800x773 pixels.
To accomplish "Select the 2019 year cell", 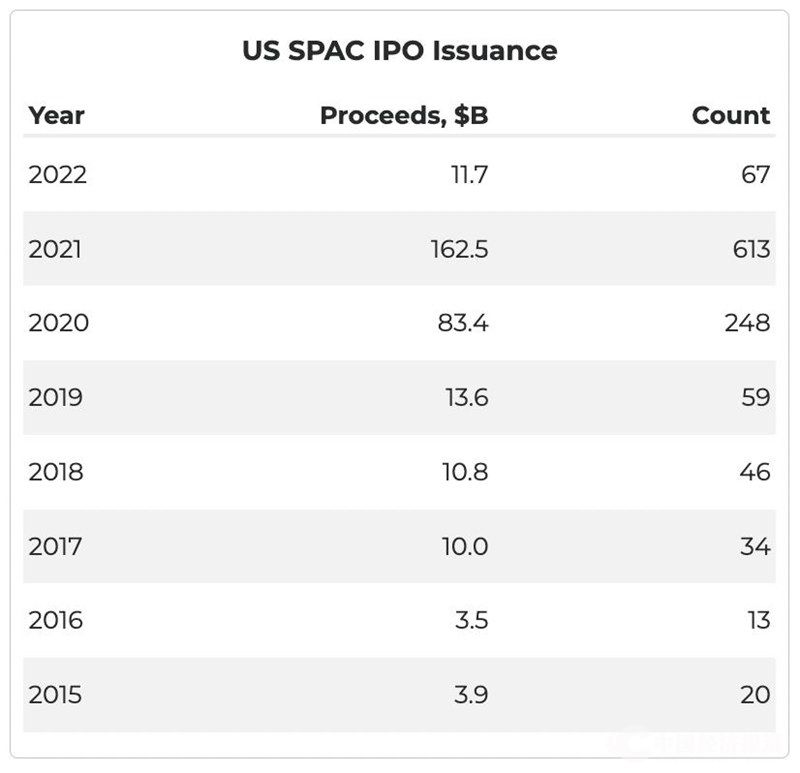I will coord(56,398).
